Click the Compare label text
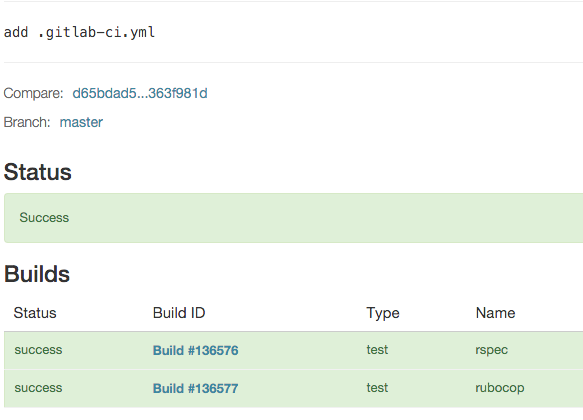The image size is (583, 420). coord(33,93)
